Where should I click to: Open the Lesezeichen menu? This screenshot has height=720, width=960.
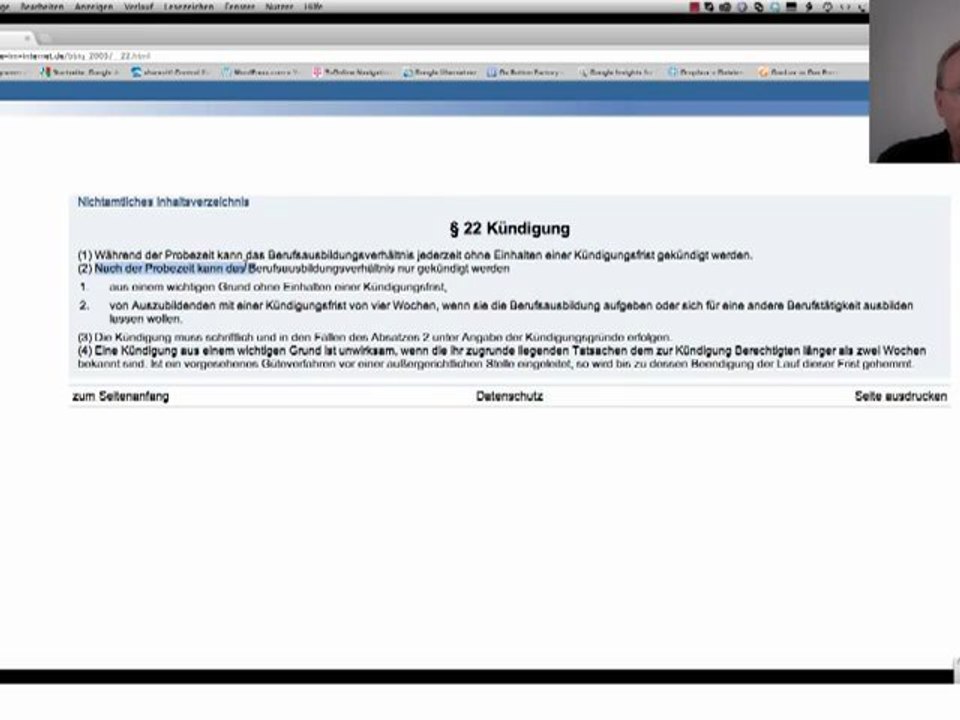(x=189, y=7)
